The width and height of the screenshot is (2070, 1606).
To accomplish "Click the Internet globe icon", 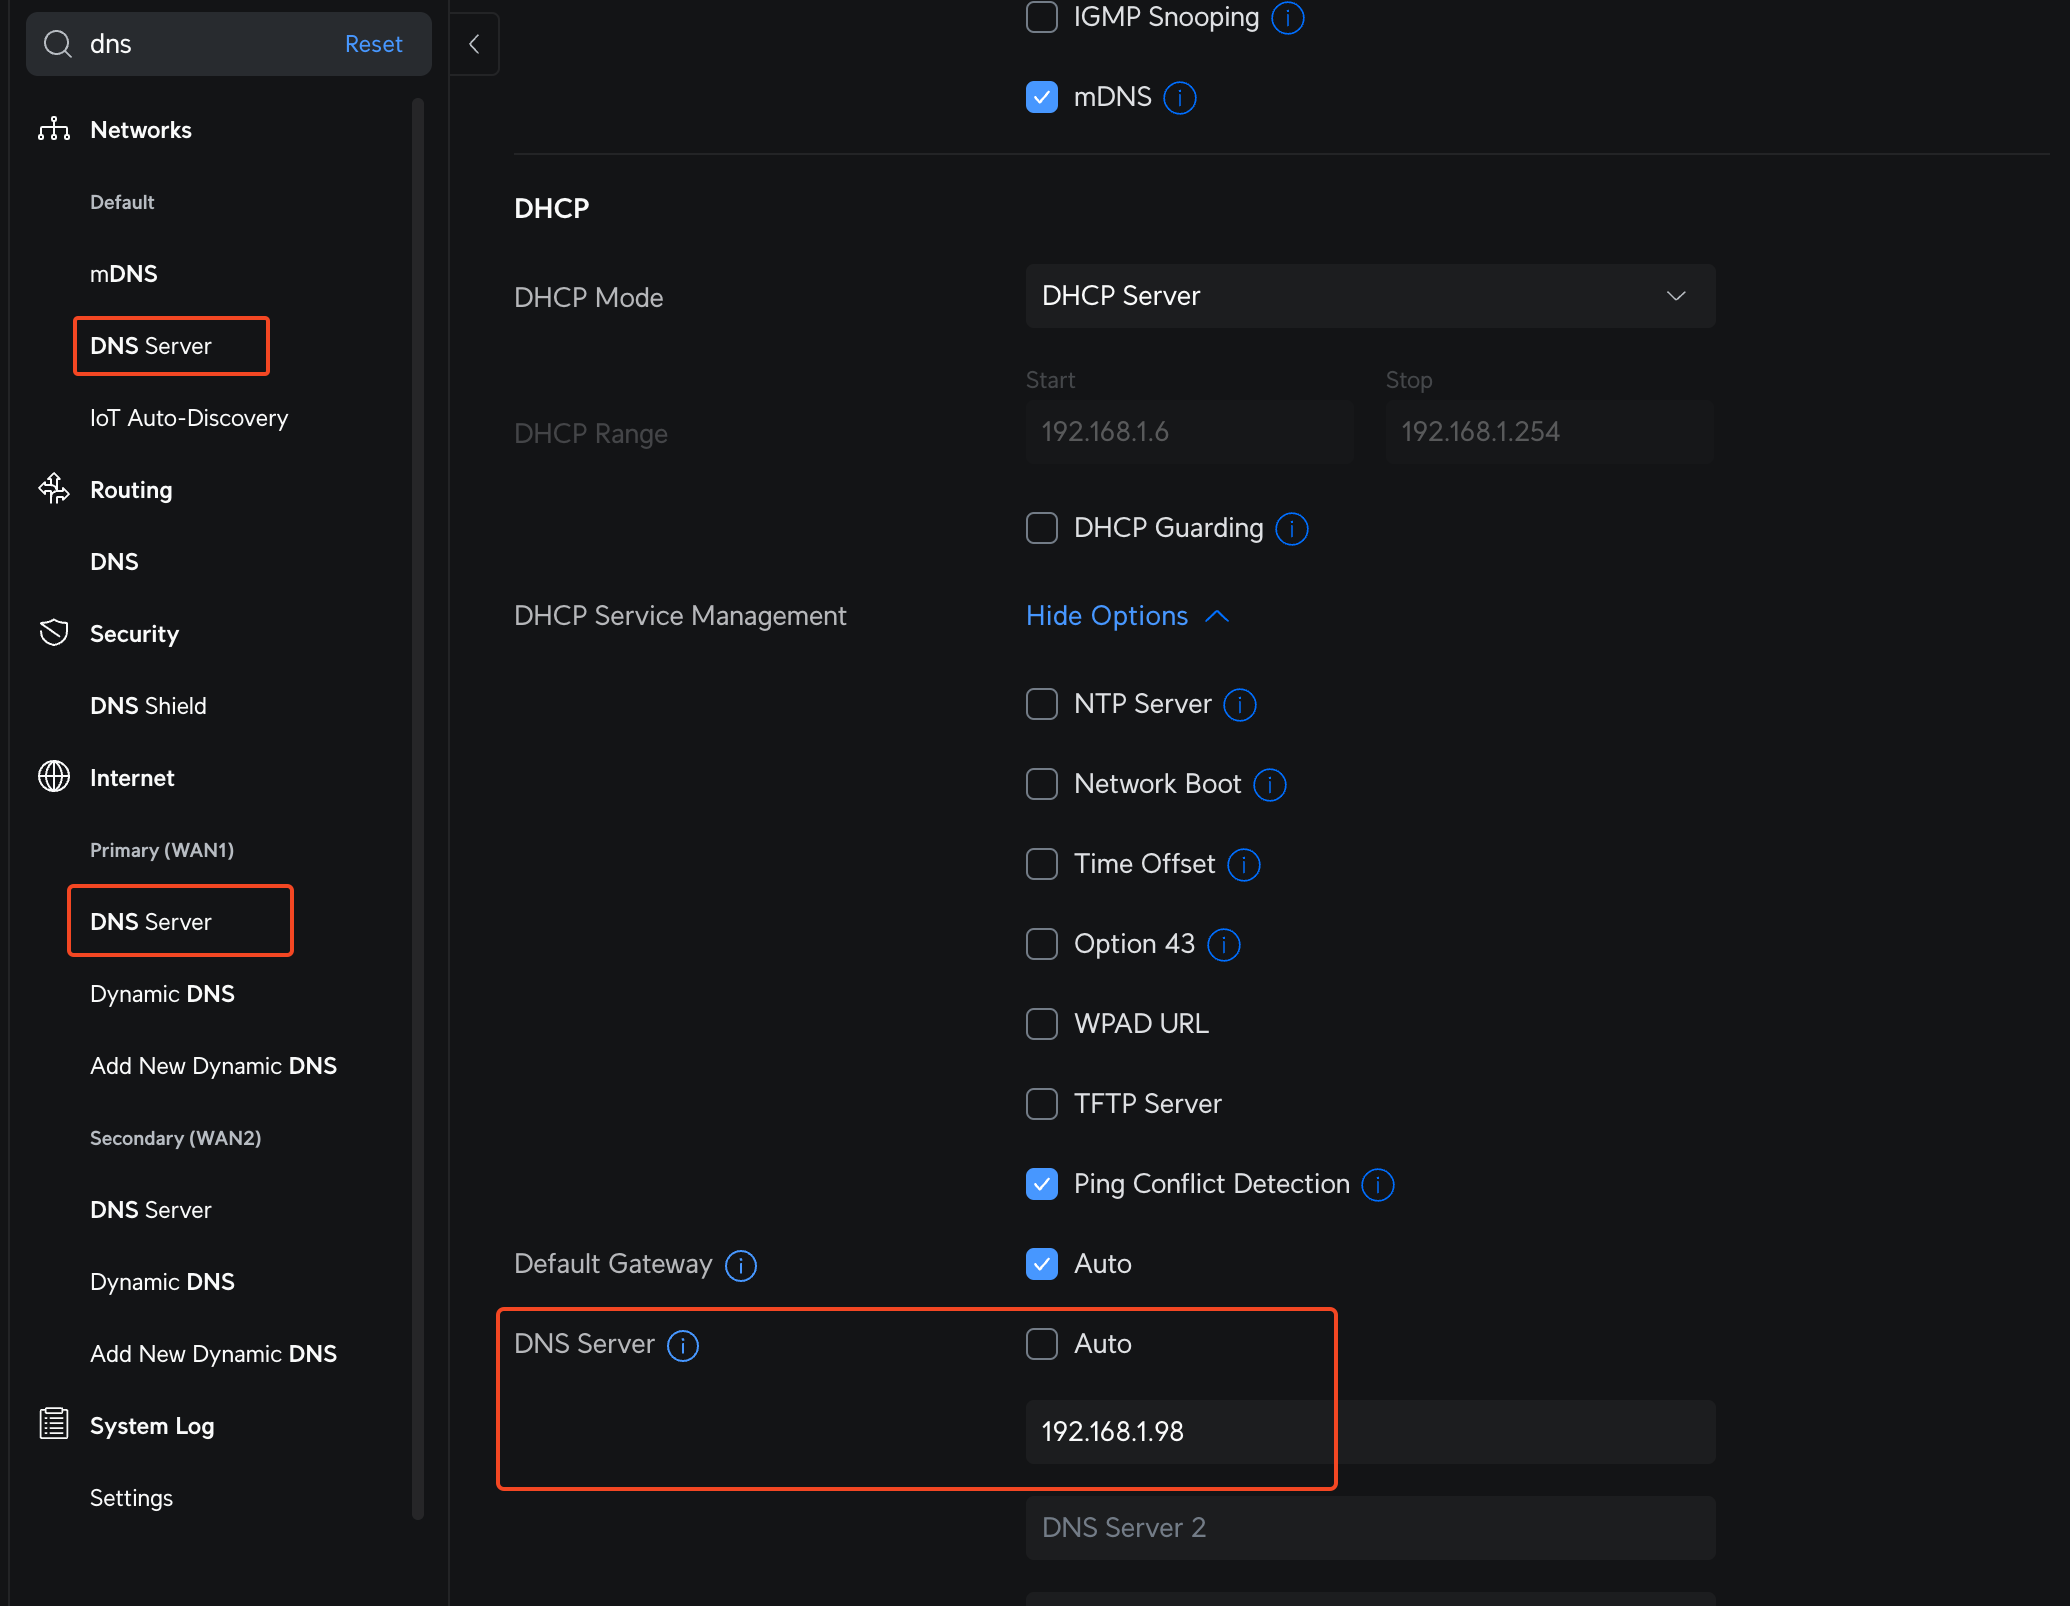I will (54, 777).
